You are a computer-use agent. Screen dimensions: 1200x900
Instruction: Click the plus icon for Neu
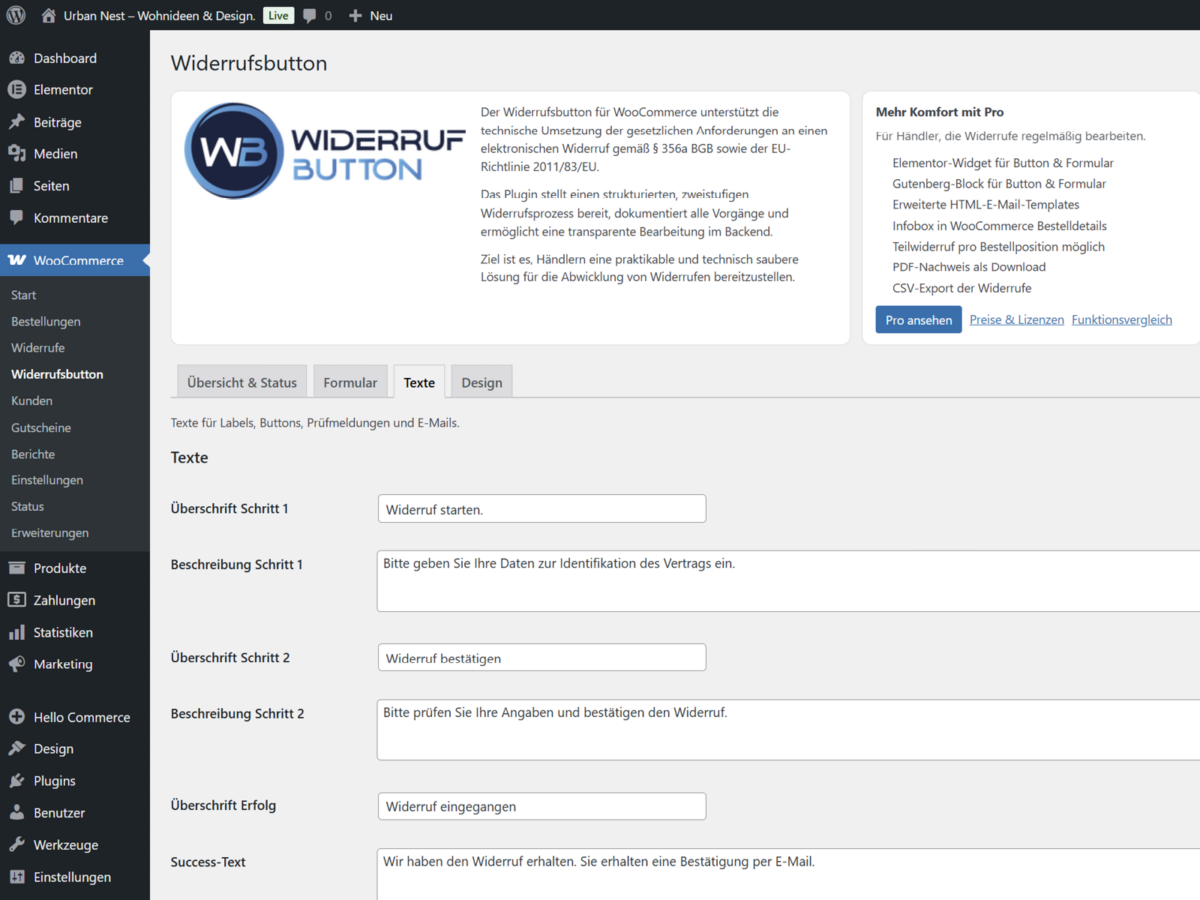click(355, 16)
